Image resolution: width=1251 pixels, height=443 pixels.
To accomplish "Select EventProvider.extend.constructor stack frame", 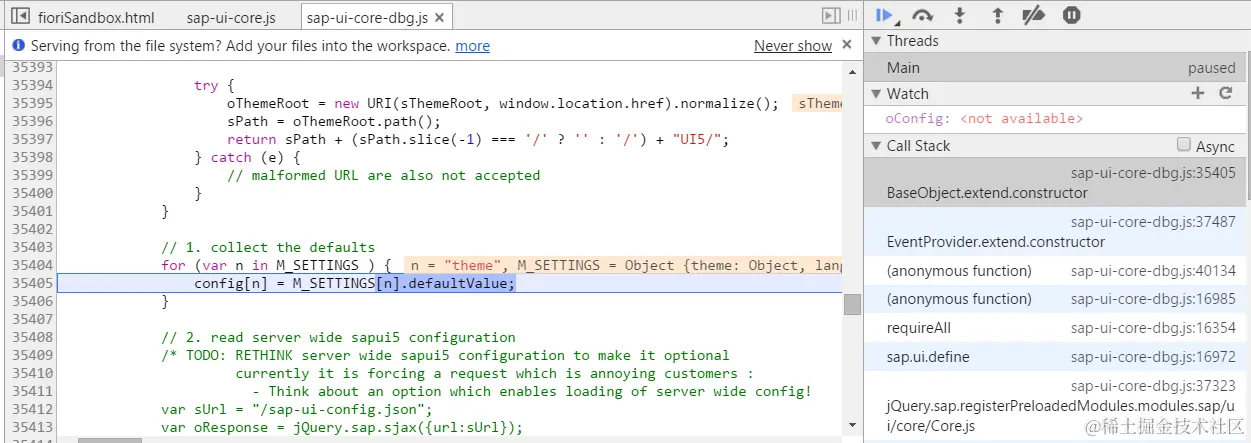I will tap(1057, 231).
